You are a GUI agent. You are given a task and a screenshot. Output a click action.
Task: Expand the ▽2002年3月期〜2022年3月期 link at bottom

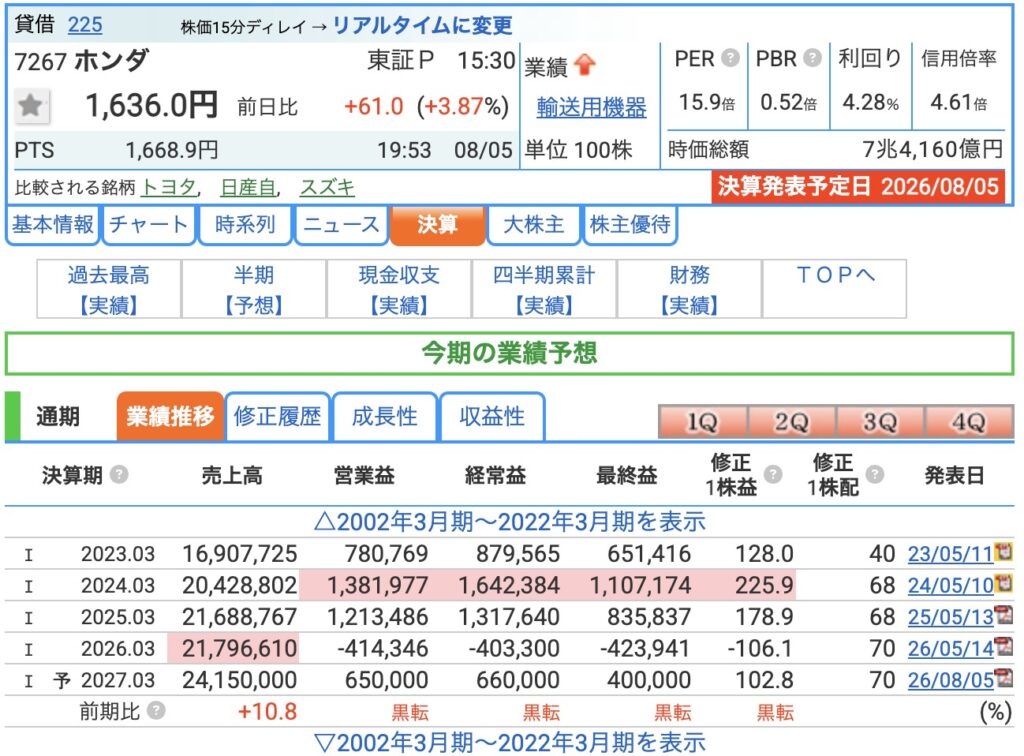509,742
